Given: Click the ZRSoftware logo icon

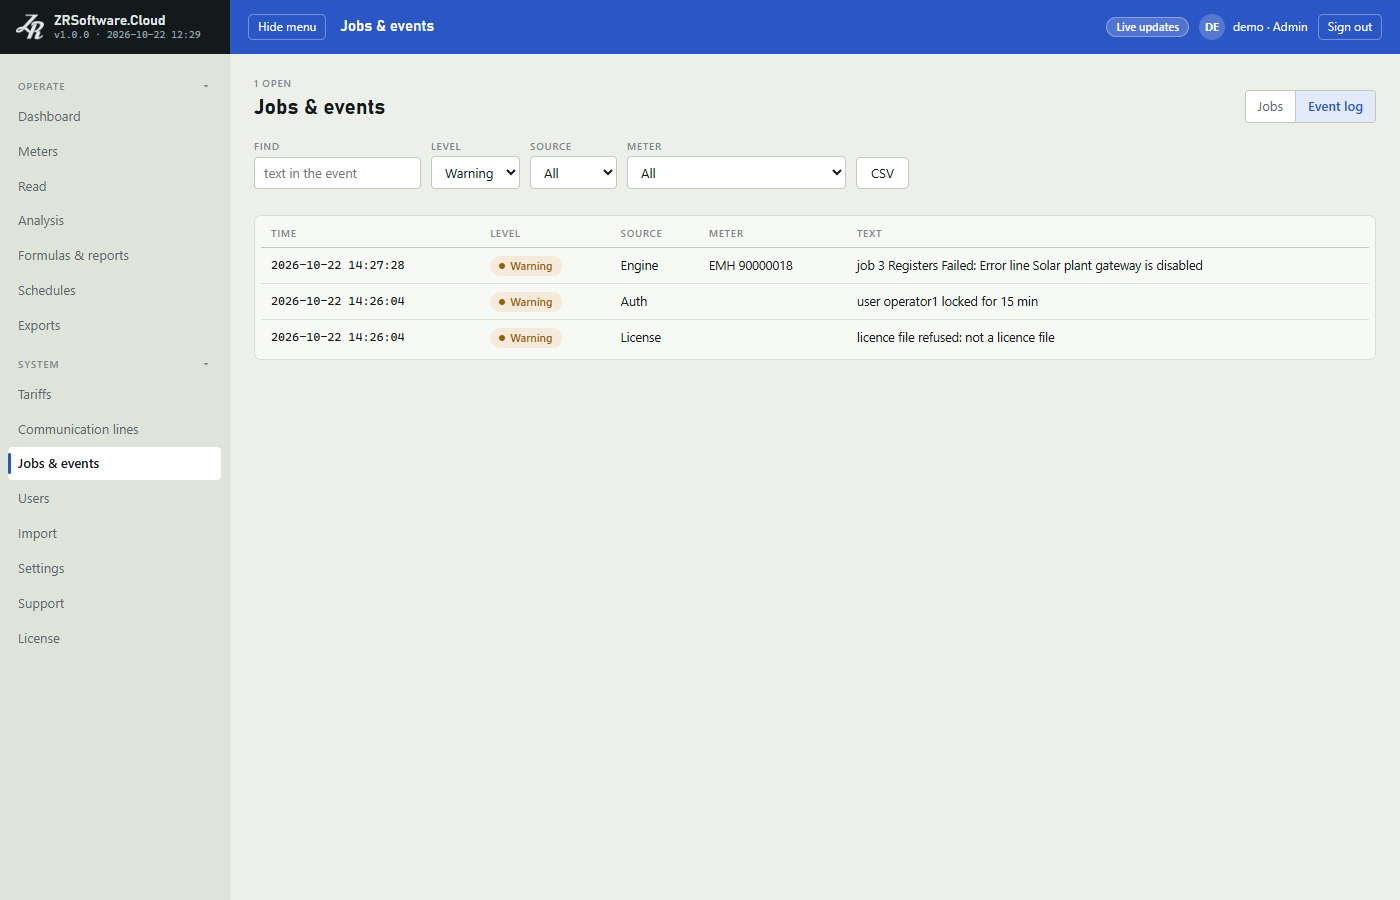Looking at the screenshot, I should (30, 27).
